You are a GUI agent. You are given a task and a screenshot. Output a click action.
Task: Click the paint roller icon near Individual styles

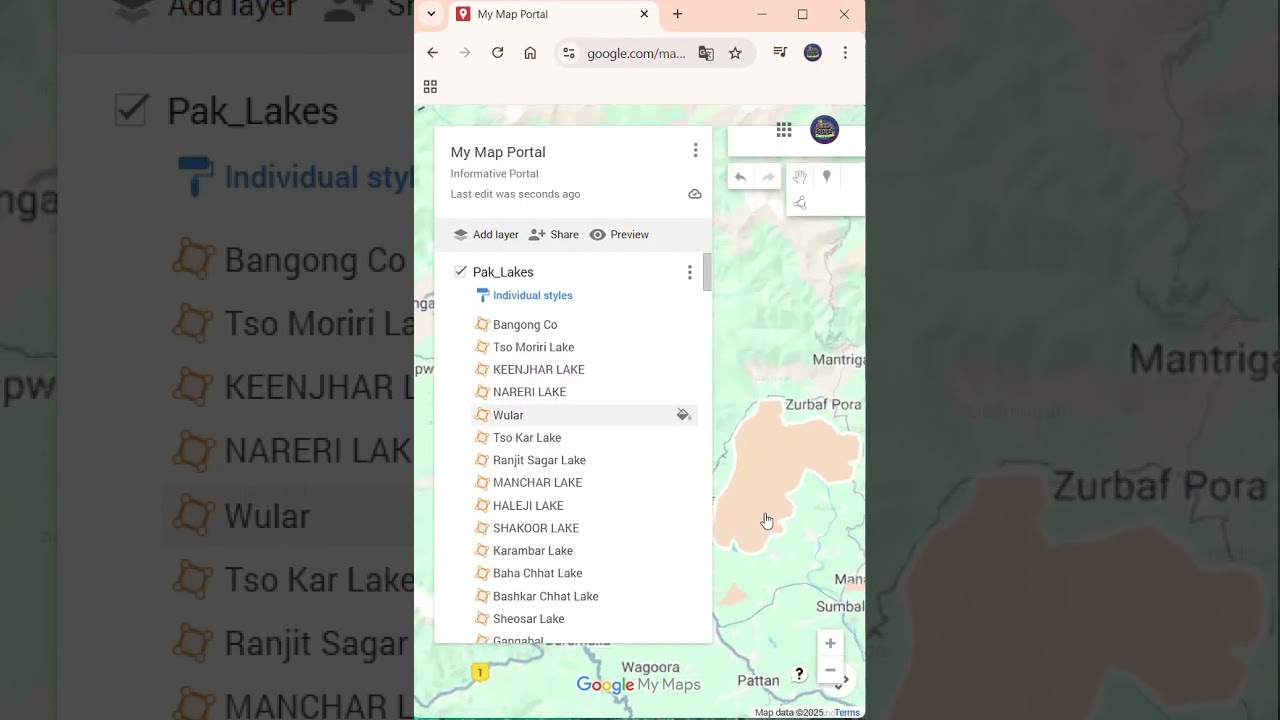coord(483,295)
